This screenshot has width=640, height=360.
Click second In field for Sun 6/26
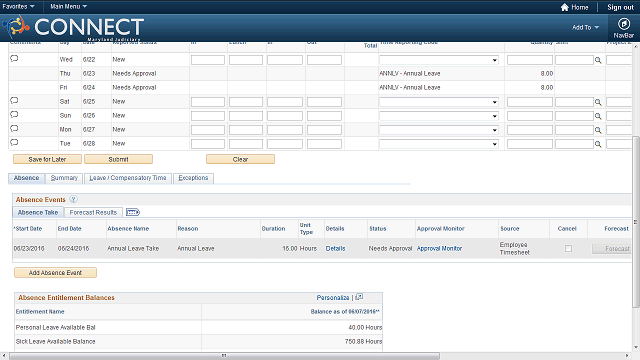tap(285, 116)
